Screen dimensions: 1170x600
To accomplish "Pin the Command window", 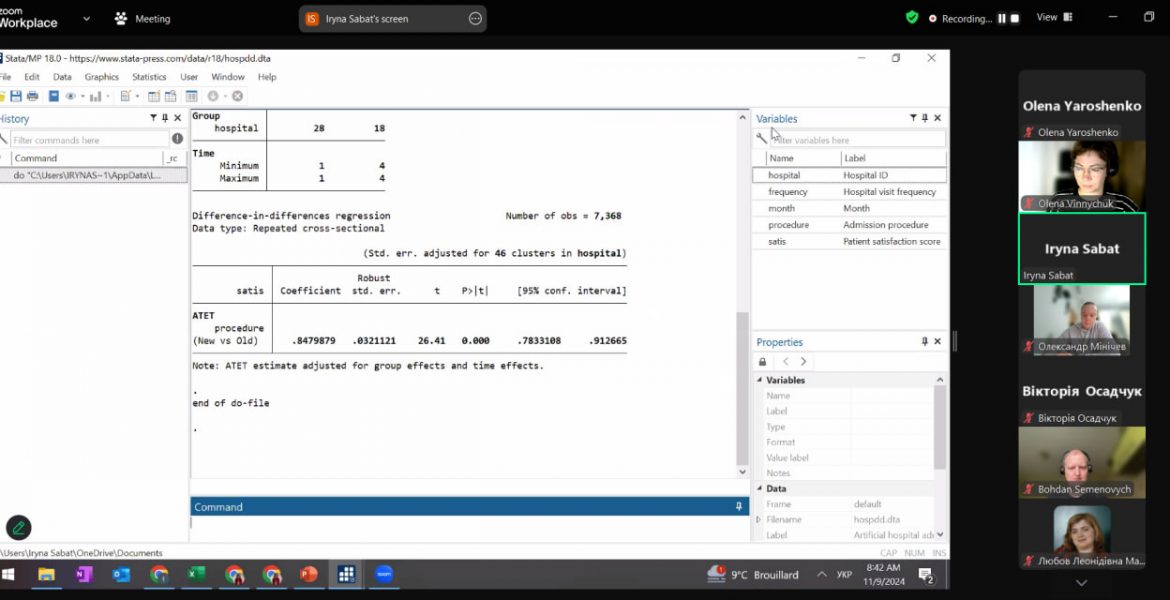I will (739, 506).
